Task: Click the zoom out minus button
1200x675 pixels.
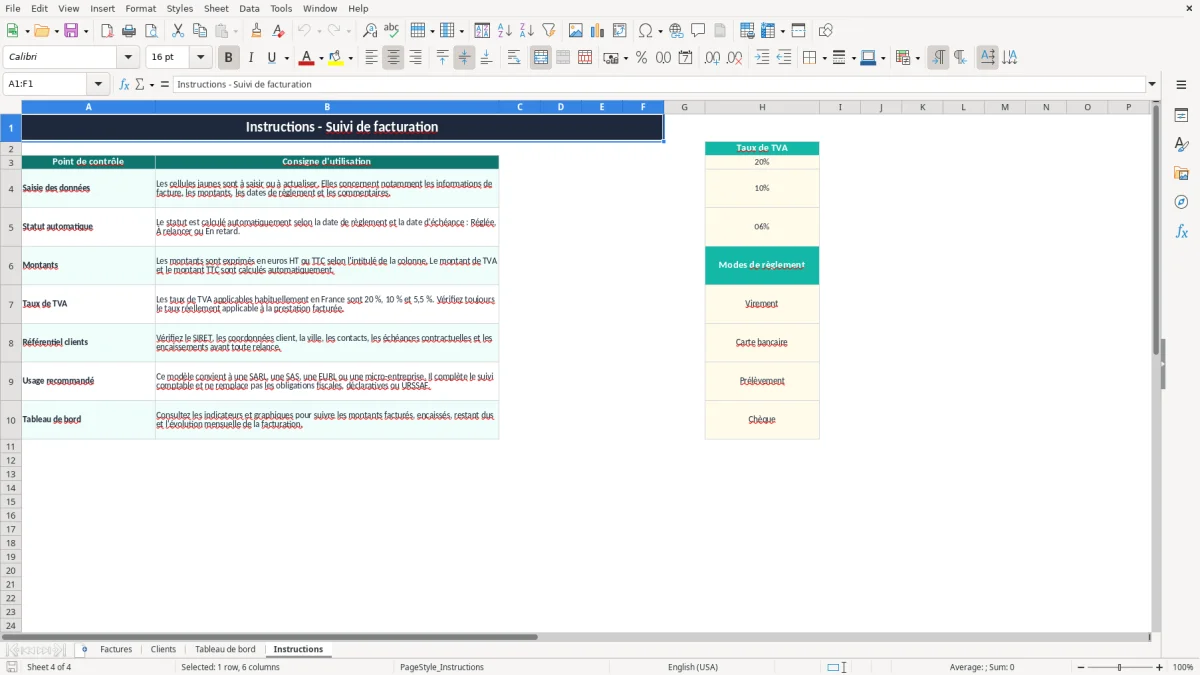Action: click(1079, 667)
